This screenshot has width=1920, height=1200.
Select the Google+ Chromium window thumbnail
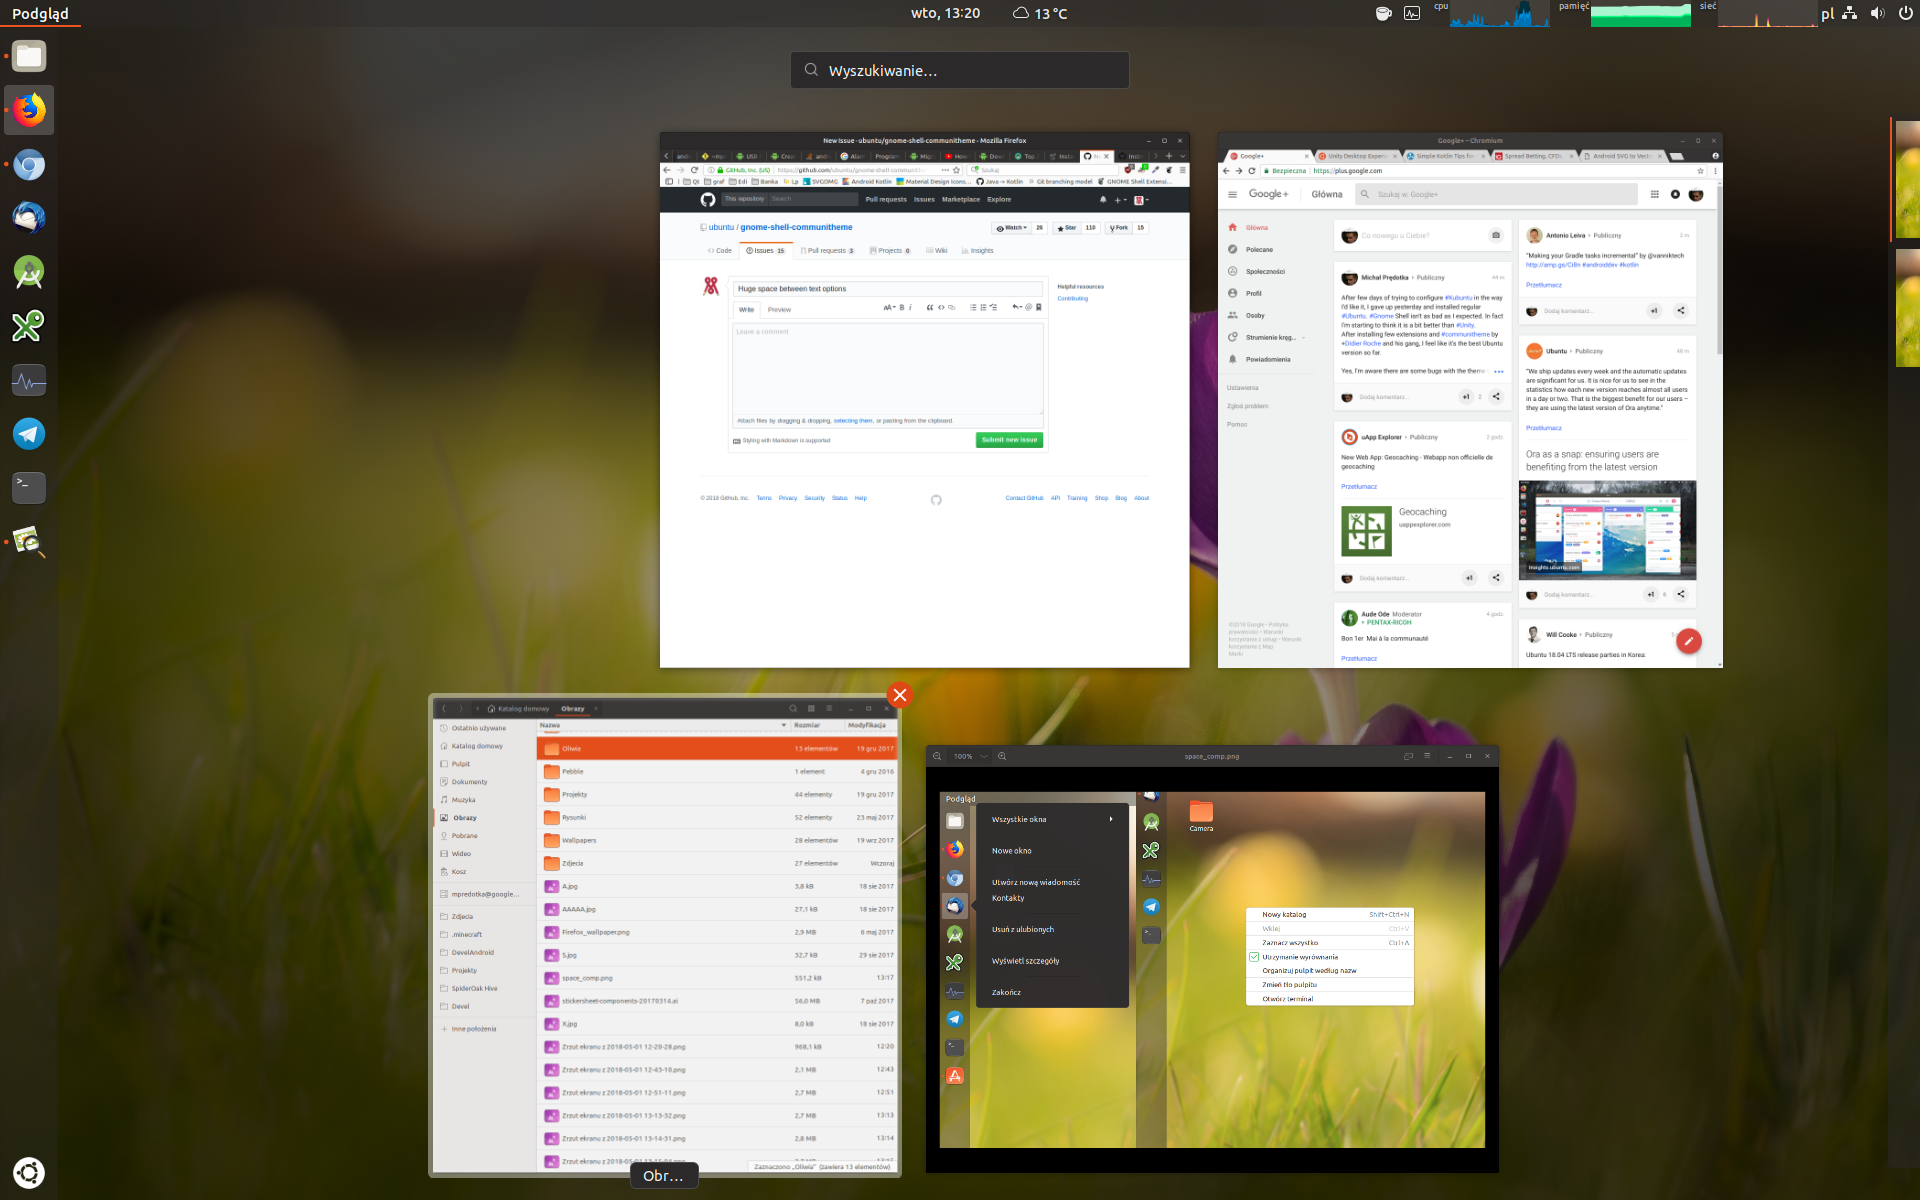pyautogui.click(x=1470, y=400)
